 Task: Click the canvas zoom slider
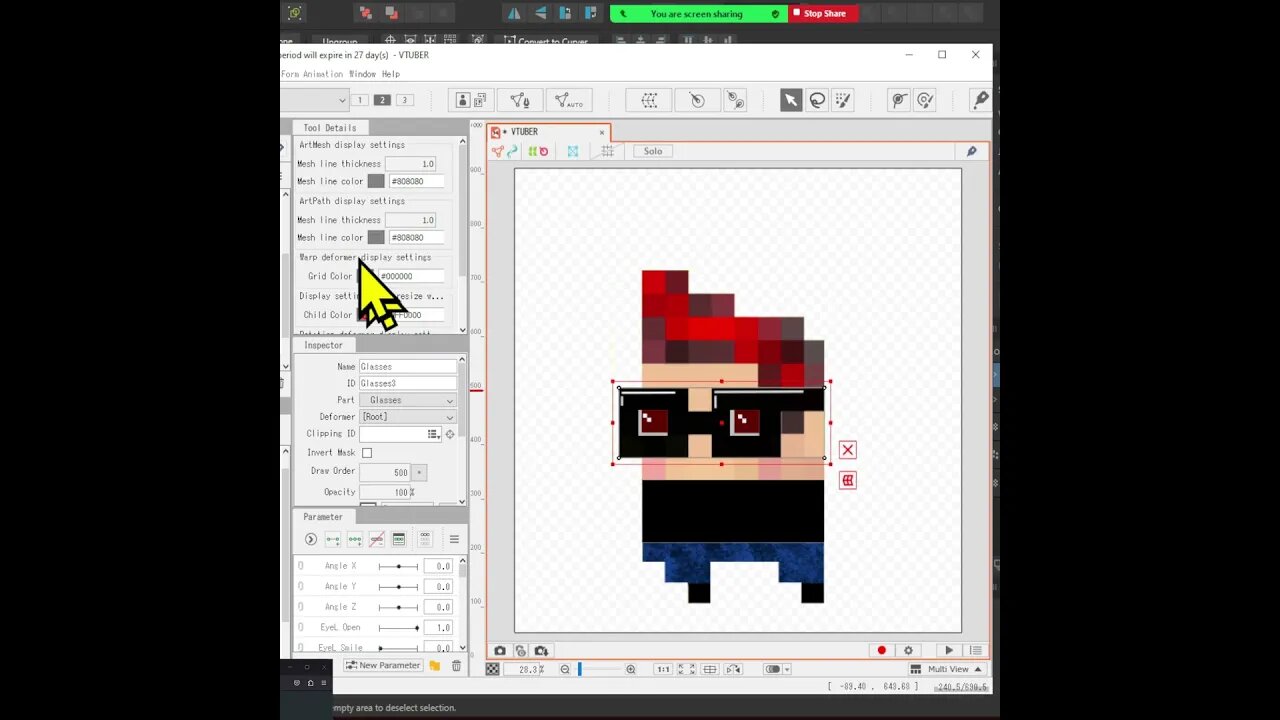click(x=599, y=669)
